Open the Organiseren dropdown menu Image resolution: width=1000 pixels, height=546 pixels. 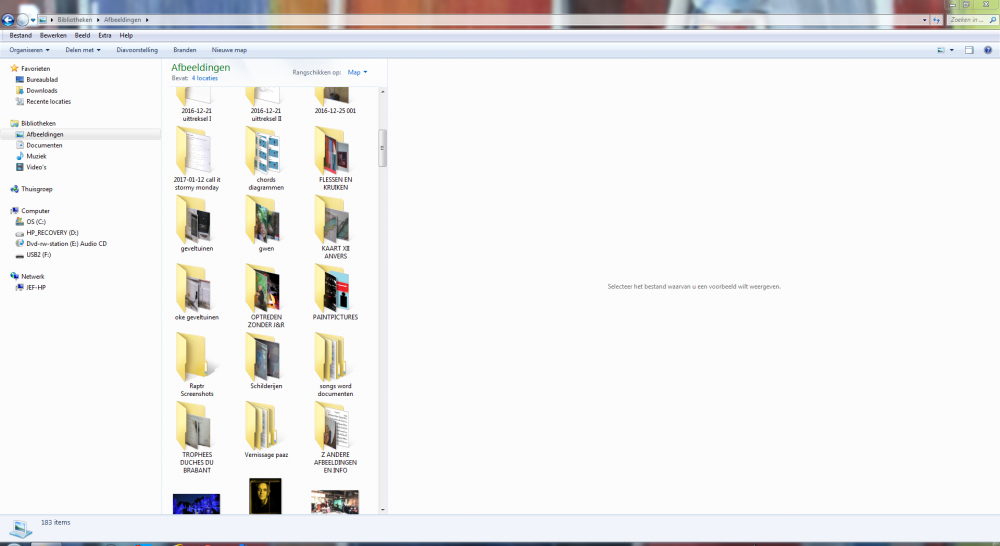(x=29, y=50)
